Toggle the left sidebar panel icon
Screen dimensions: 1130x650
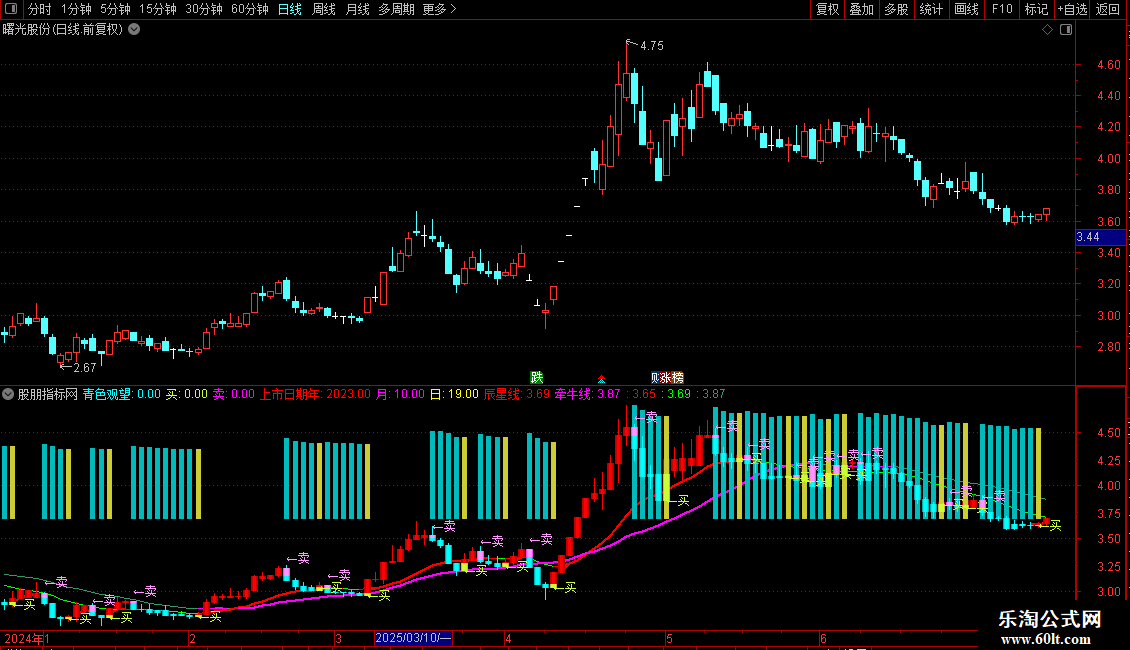pyautogui.click(x=11, y=9)
